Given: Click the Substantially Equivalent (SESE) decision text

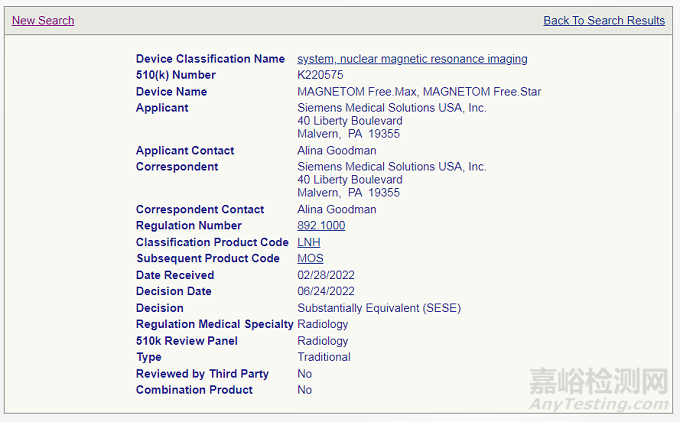Looking at the screenshot, I should (x=379, y=308).
